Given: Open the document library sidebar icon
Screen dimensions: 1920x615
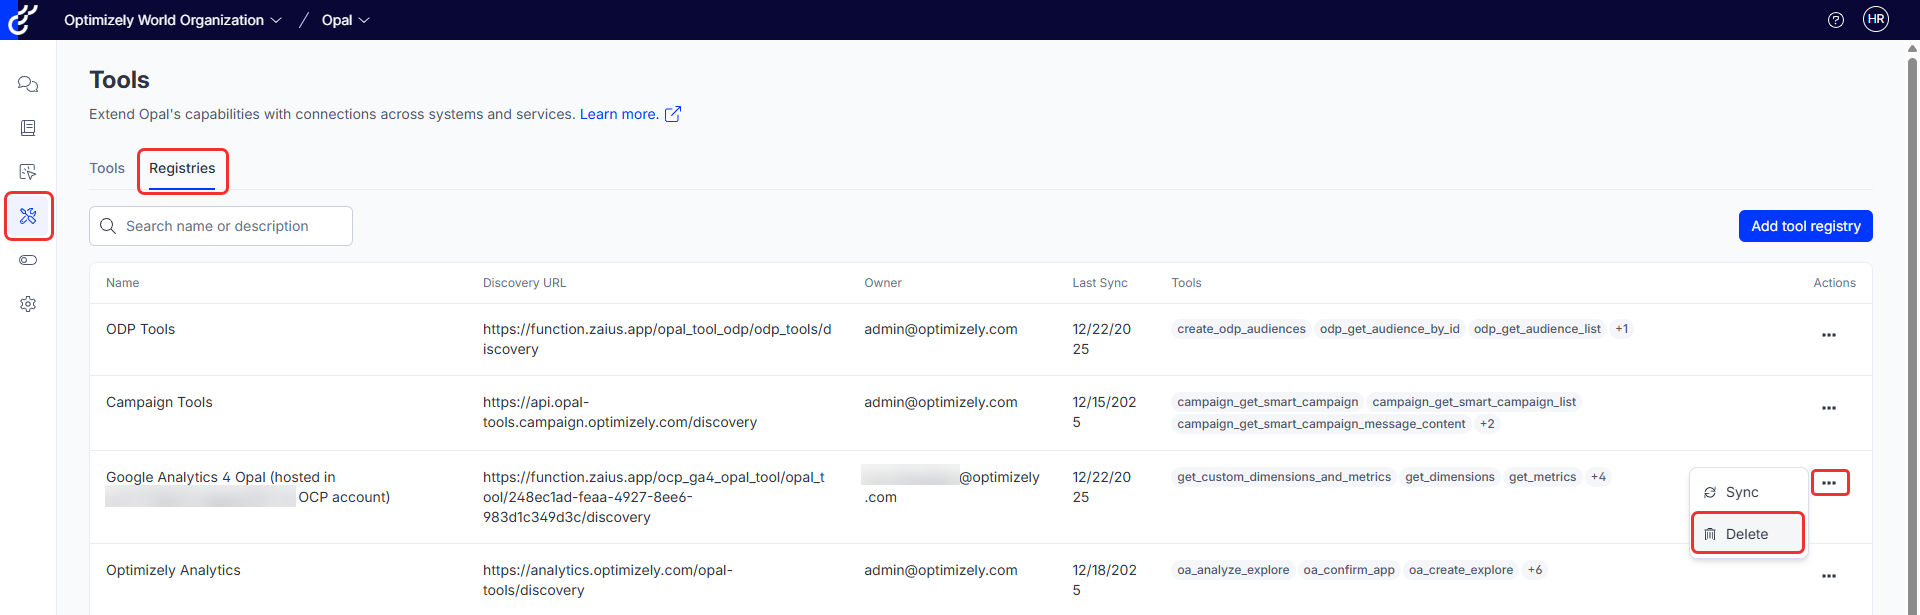Looking at the screenshot, I should [28, 128].
